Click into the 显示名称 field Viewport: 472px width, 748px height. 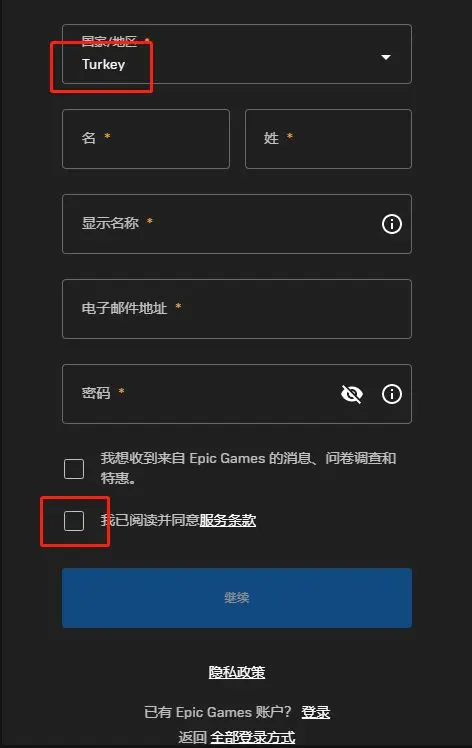click(x=237, y=224)
